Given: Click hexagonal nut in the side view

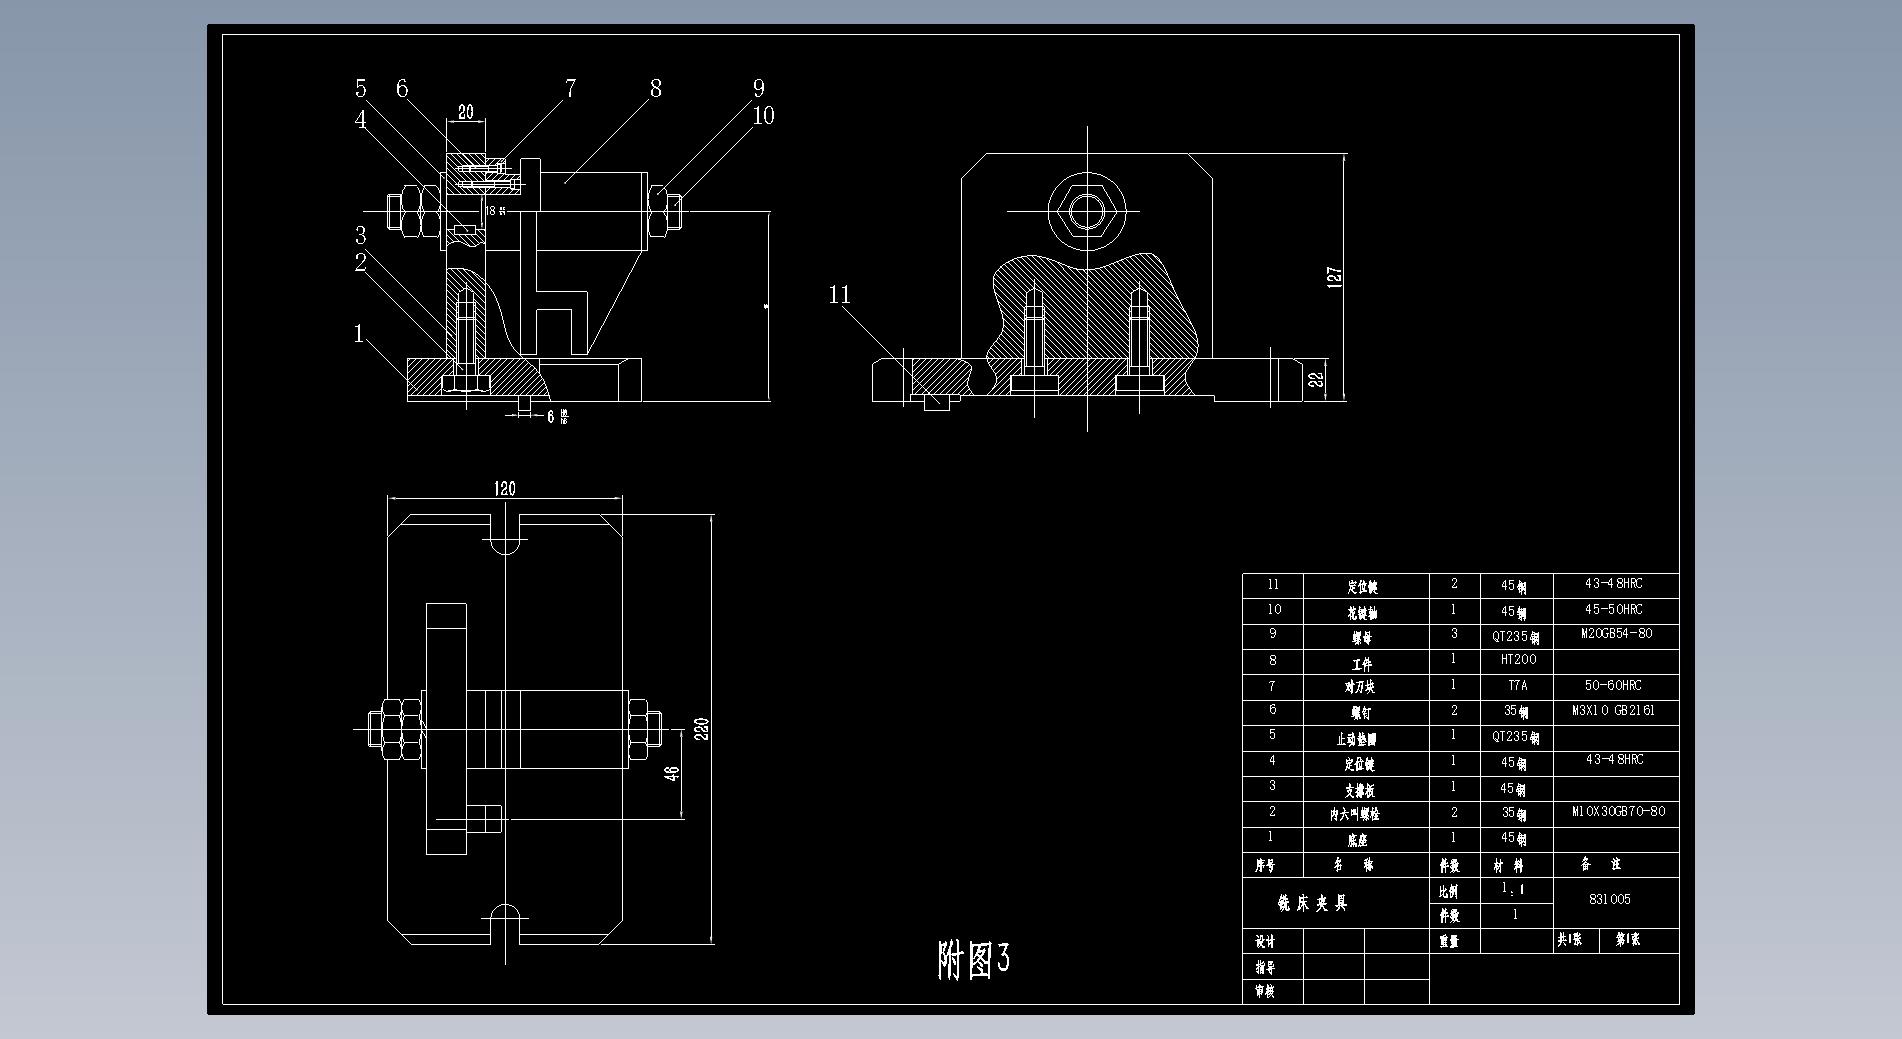Looking at the screenshot, I should [x=1087, y=210].
